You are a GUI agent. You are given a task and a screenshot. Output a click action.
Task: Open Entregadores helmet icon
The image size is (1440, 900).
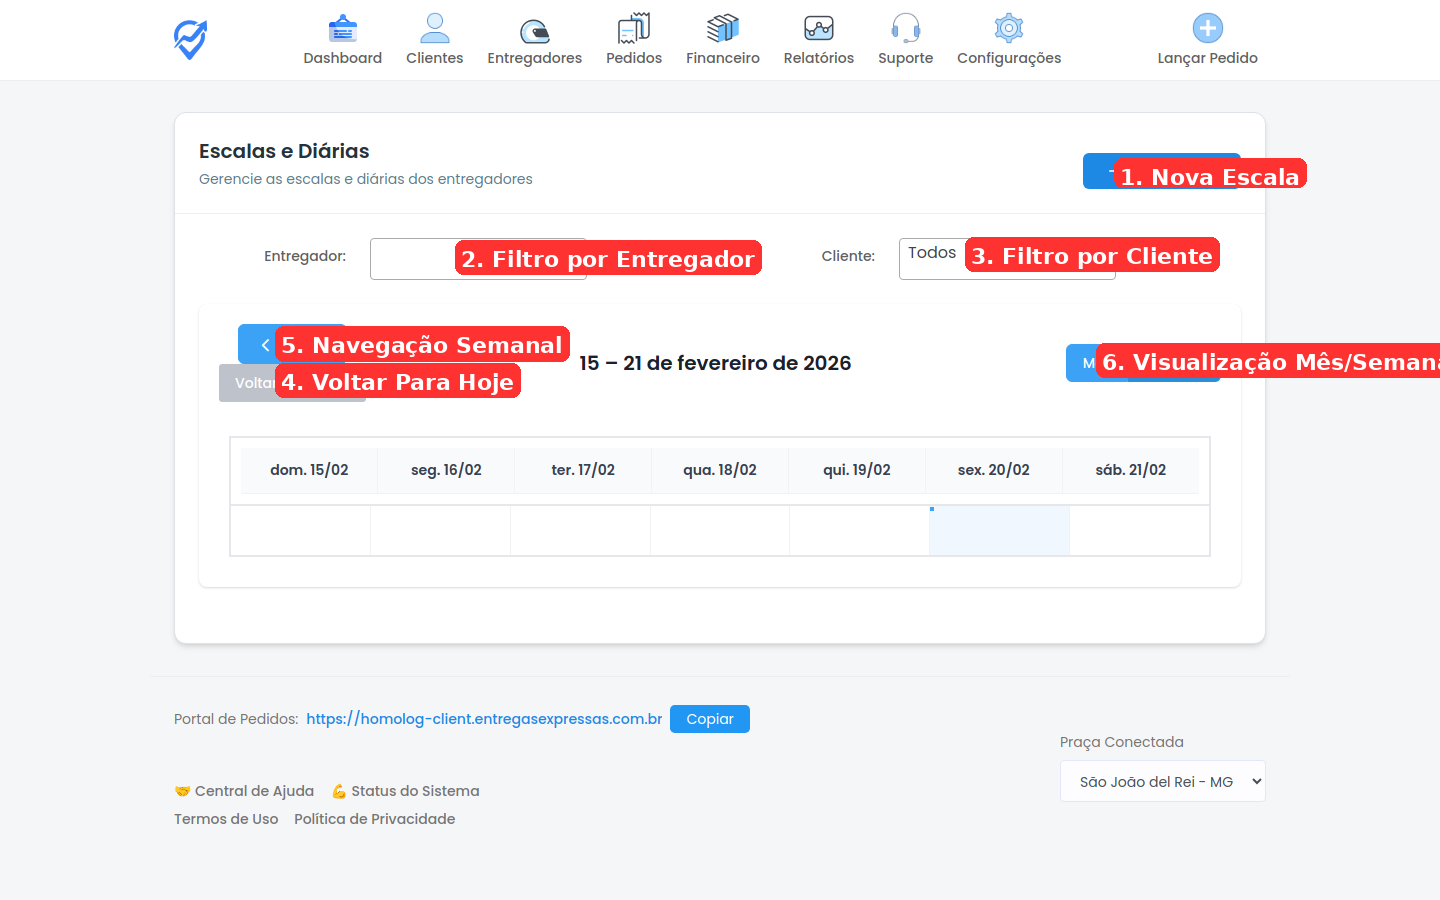[534, 30]
